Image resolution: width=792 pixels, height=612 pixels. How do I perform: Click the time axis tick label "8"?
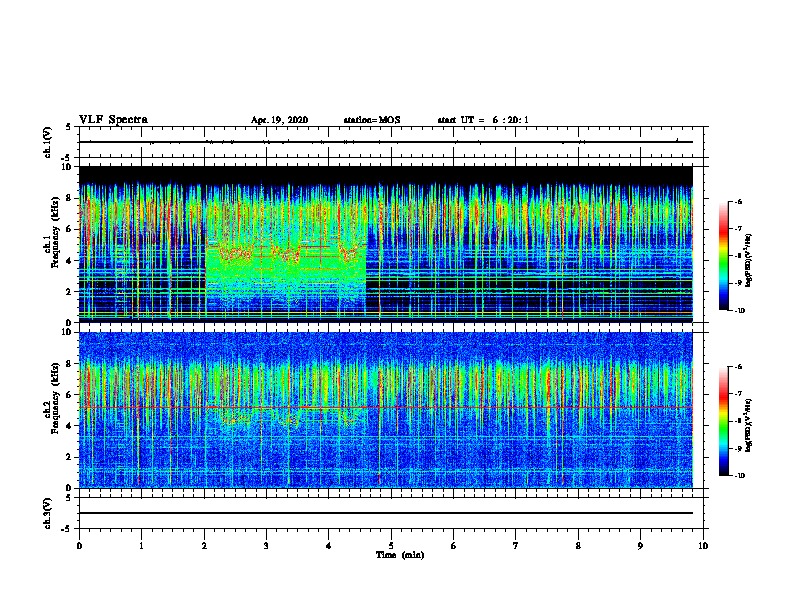point(578,546)
